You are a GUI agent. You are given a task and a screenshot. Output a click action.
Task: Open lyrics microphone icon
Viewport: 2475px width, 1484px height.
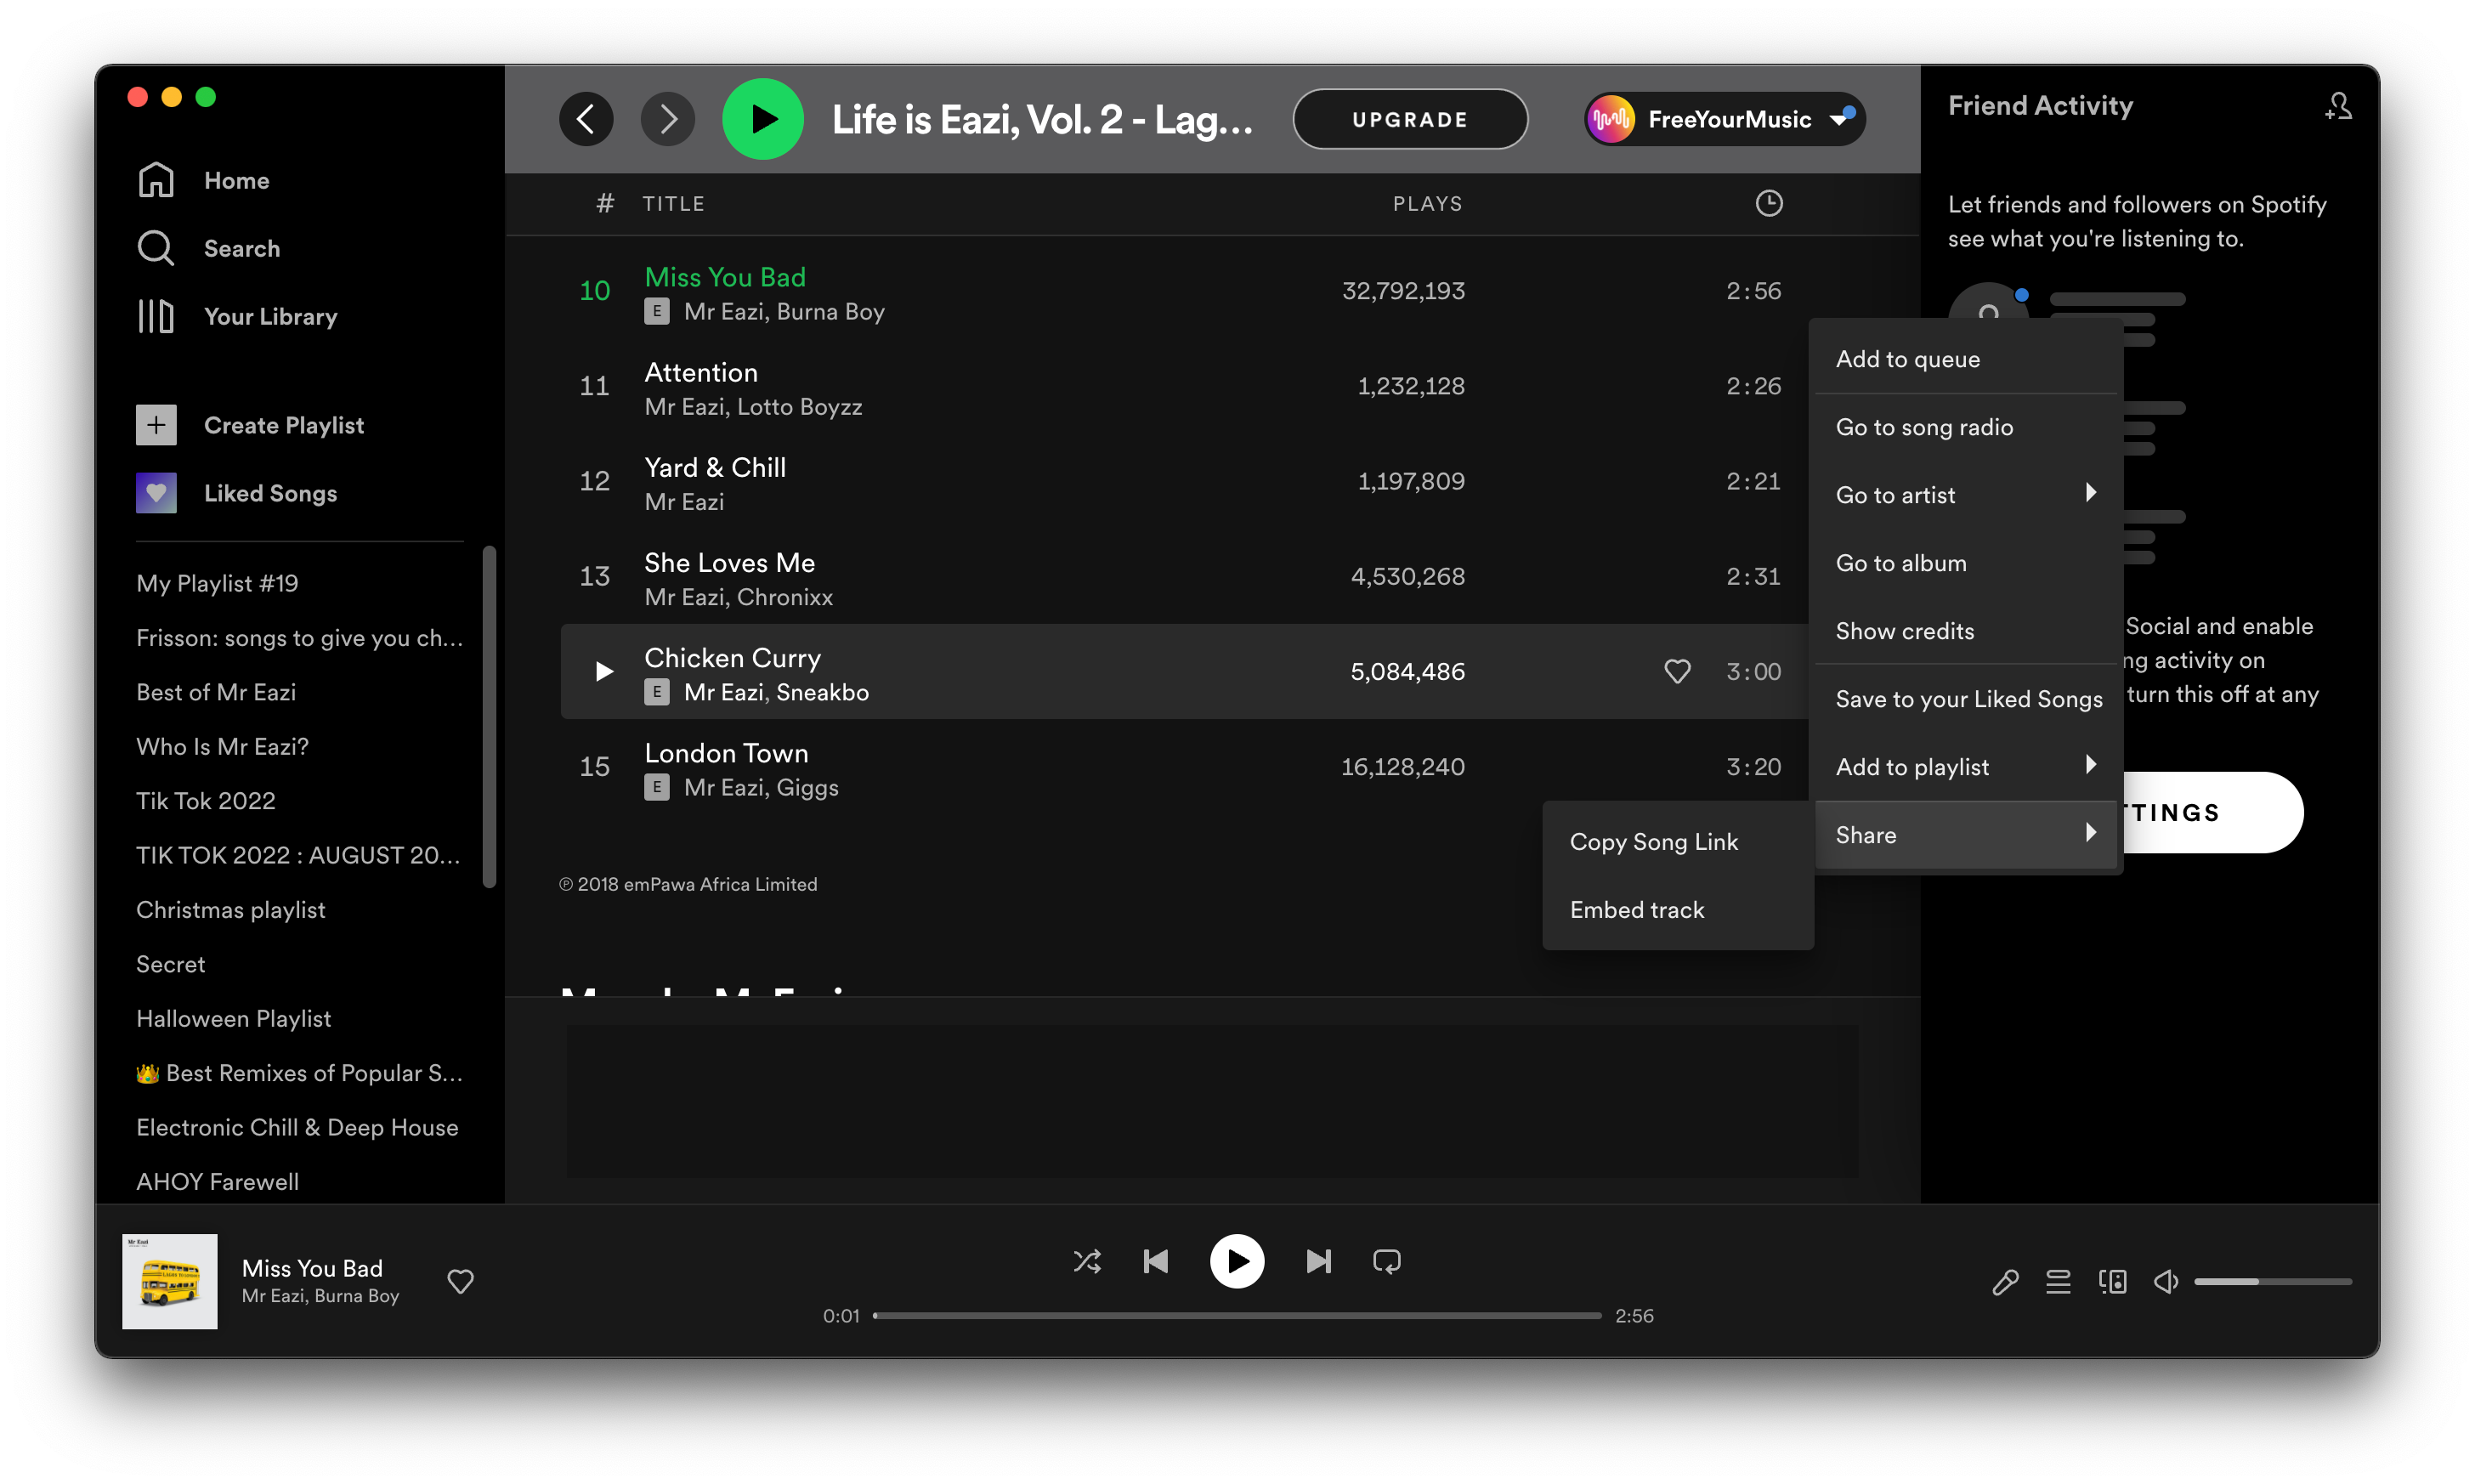pyautogui.click(x=2005, y=1281)
